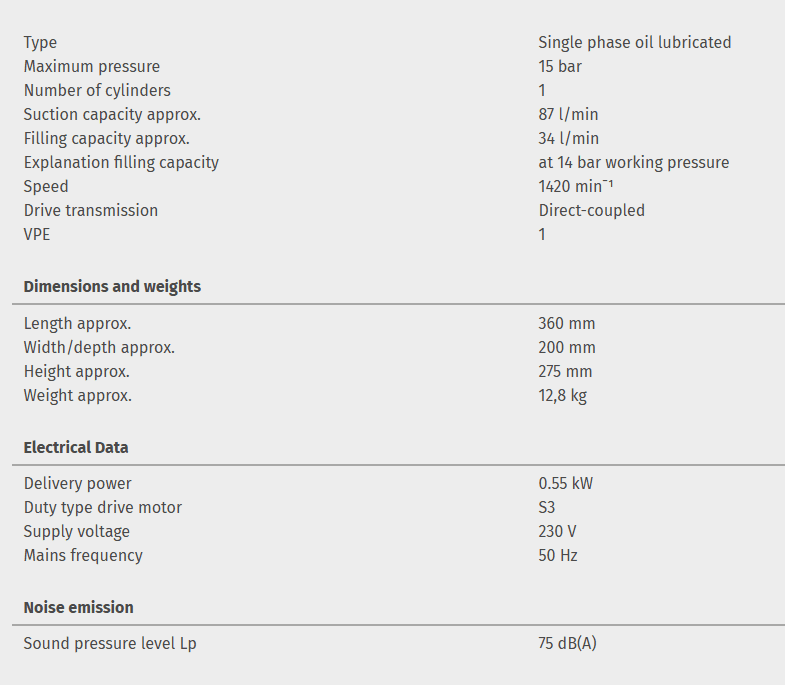Click the Number of cylinders label
785x685 pixels.
click(x=97, y=90)
